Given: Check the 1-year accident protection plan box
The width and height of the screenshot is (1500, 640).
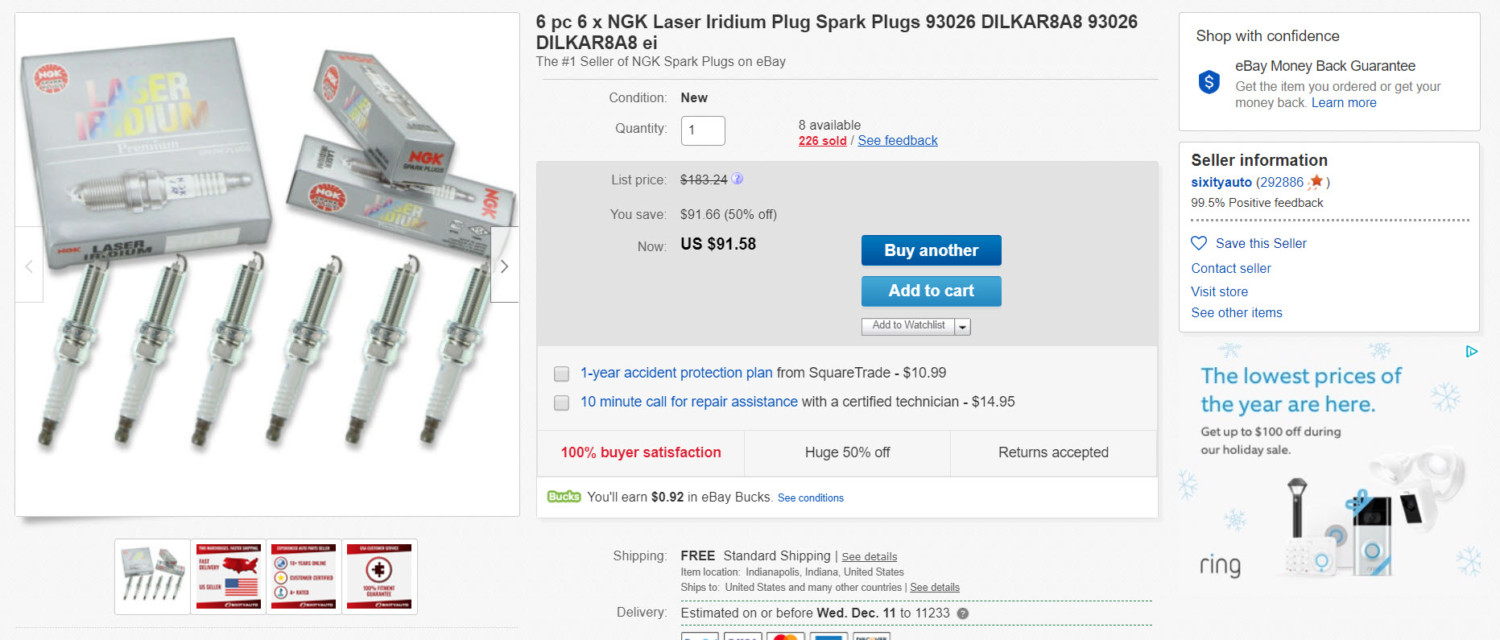Looking at the screenshot, I should (x=562, y=374).
